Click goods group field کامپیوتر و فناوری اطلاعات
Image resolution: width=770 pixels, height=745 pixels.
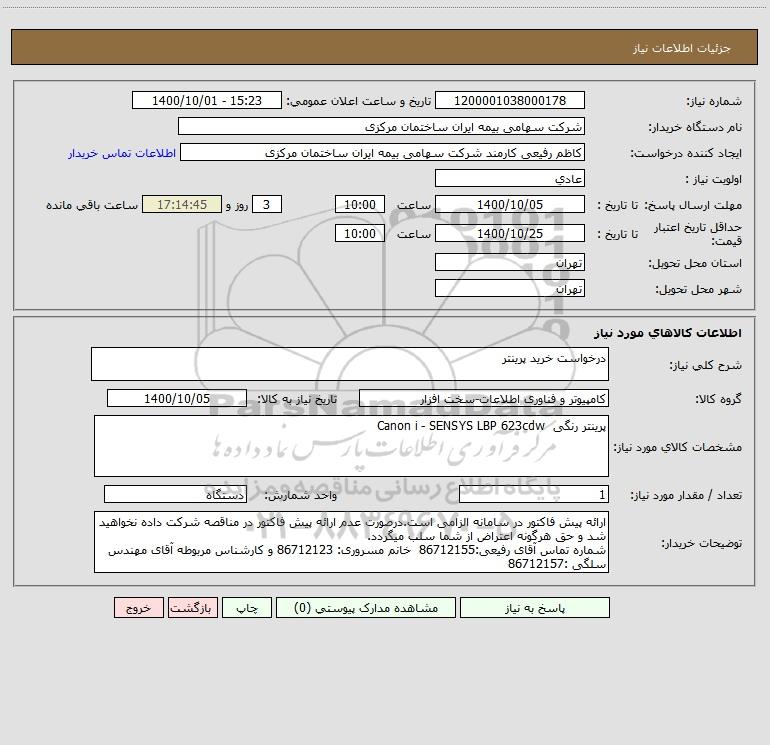pos(484,398)
